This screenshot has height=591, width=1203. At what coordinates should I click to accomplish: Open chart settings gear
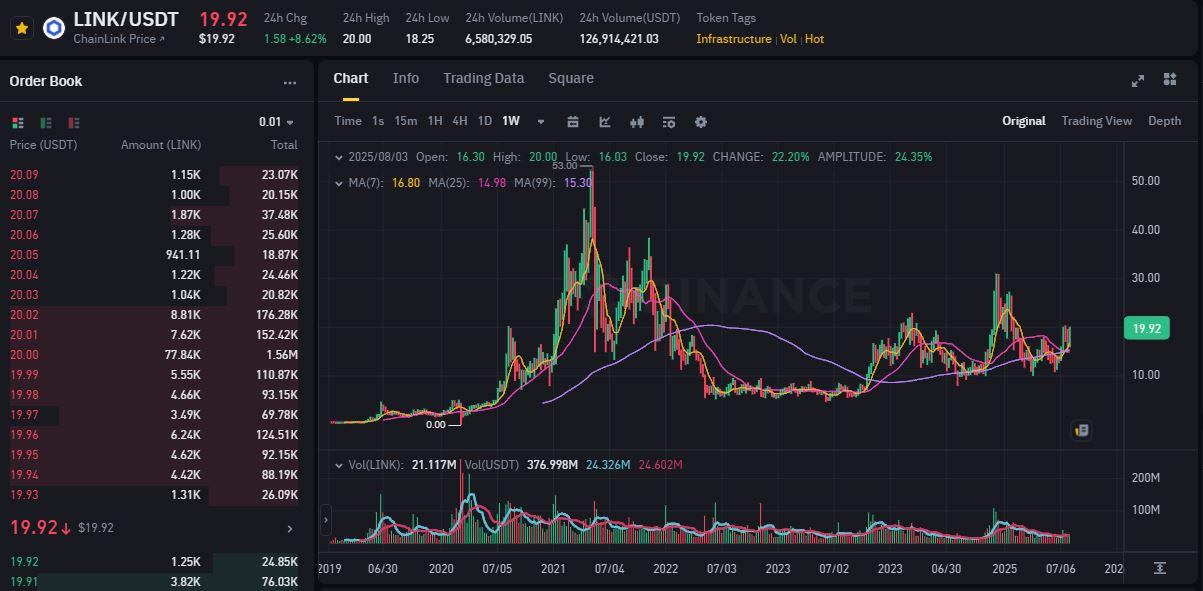(701, 122)
